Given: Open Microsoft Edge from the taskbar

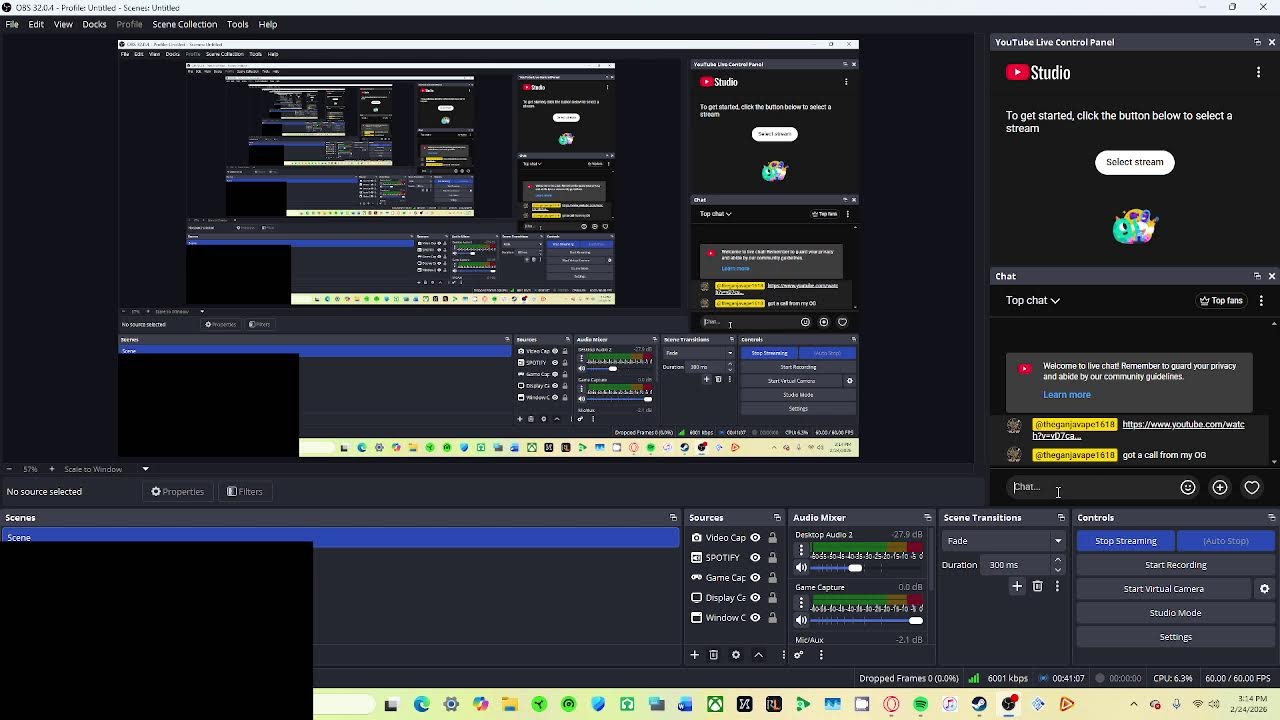Looking at the screenshot, I should (421, 705).
